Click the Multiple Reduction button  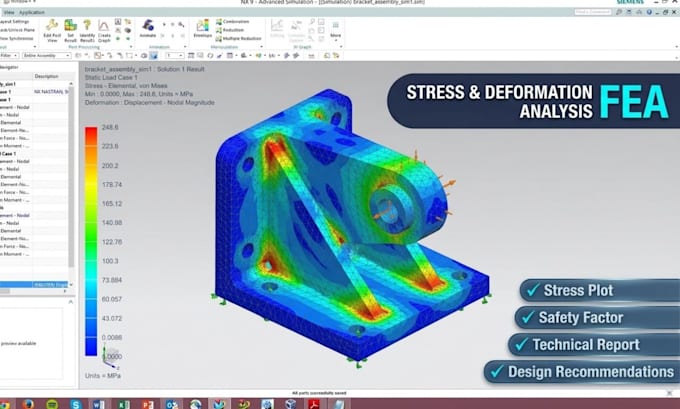pyautogui.click(x=239, y=39)
